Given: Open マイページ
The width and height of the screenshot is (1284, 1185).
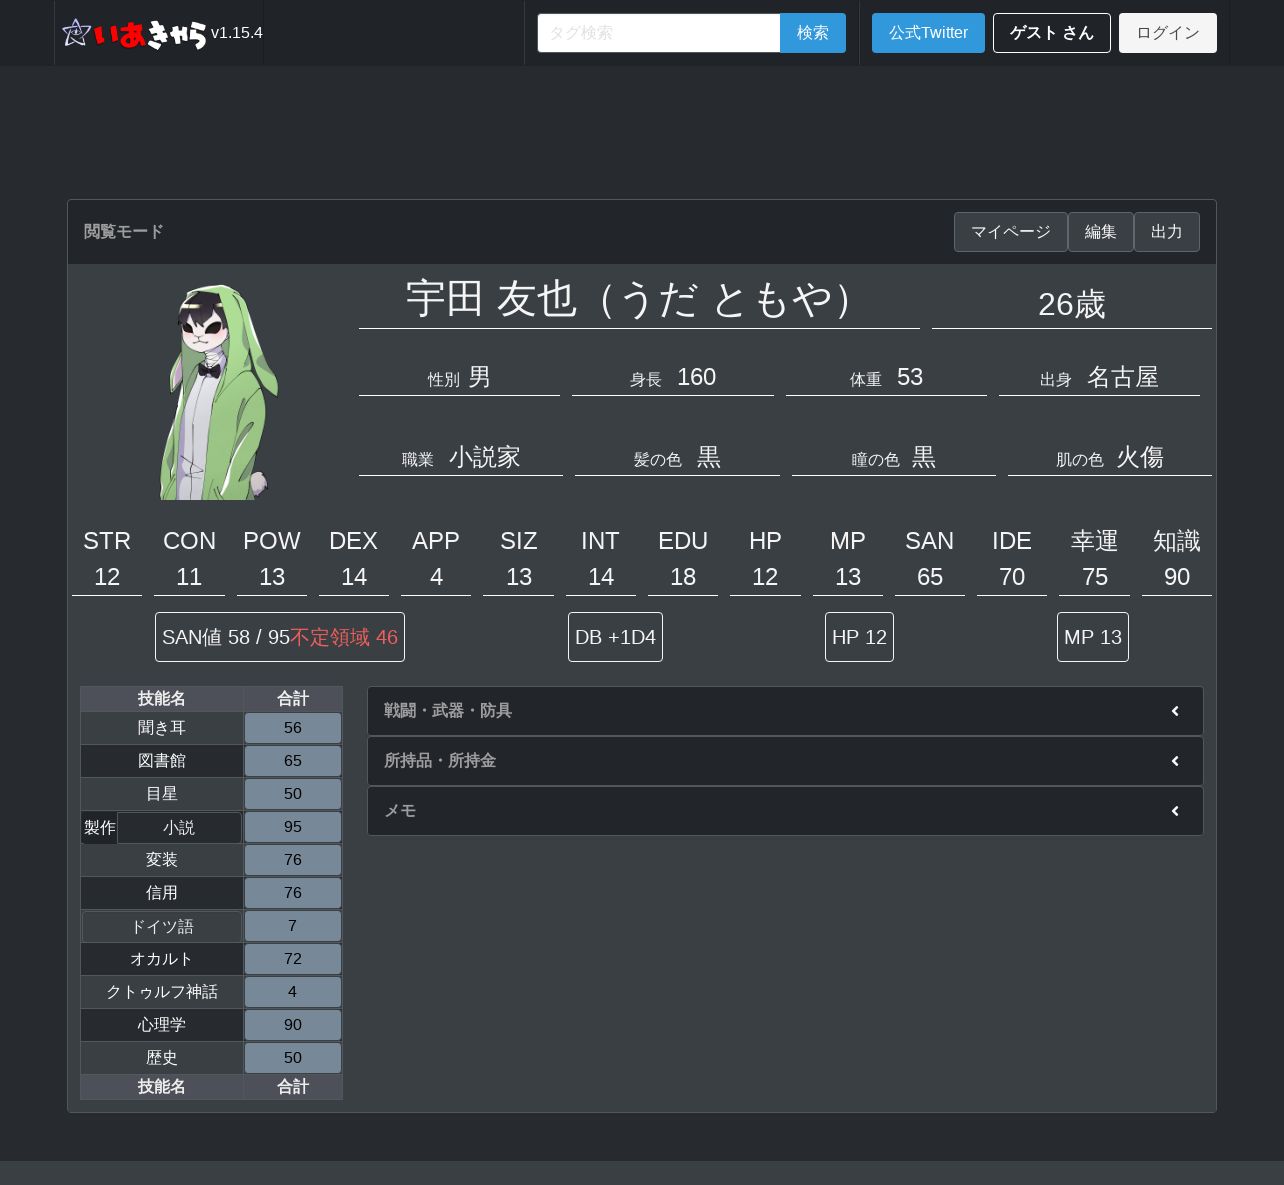Looking at the screenshot, I should [1011, 232].
